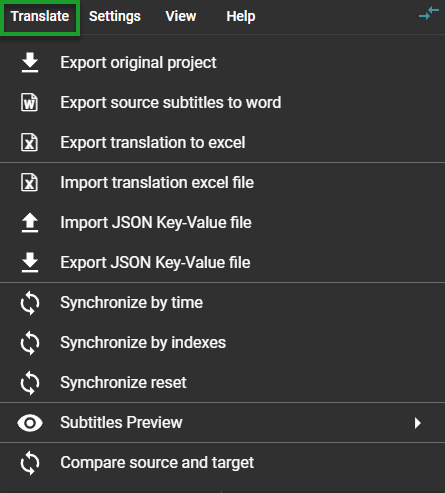The height and width of the screenshot is (493, 445).
Task: Click the Excel icon beside Import translation file
Action: click(x=30, y=182)
